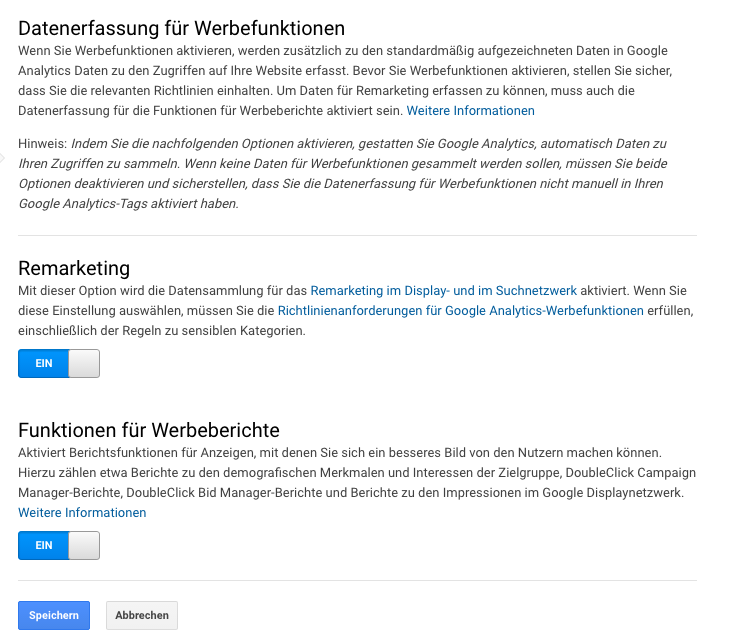Image resolution: width=744 pixels, height=639 pixels.
Task: Turn off the Remarketing EIN switch
Action: [x=59, y=363]
